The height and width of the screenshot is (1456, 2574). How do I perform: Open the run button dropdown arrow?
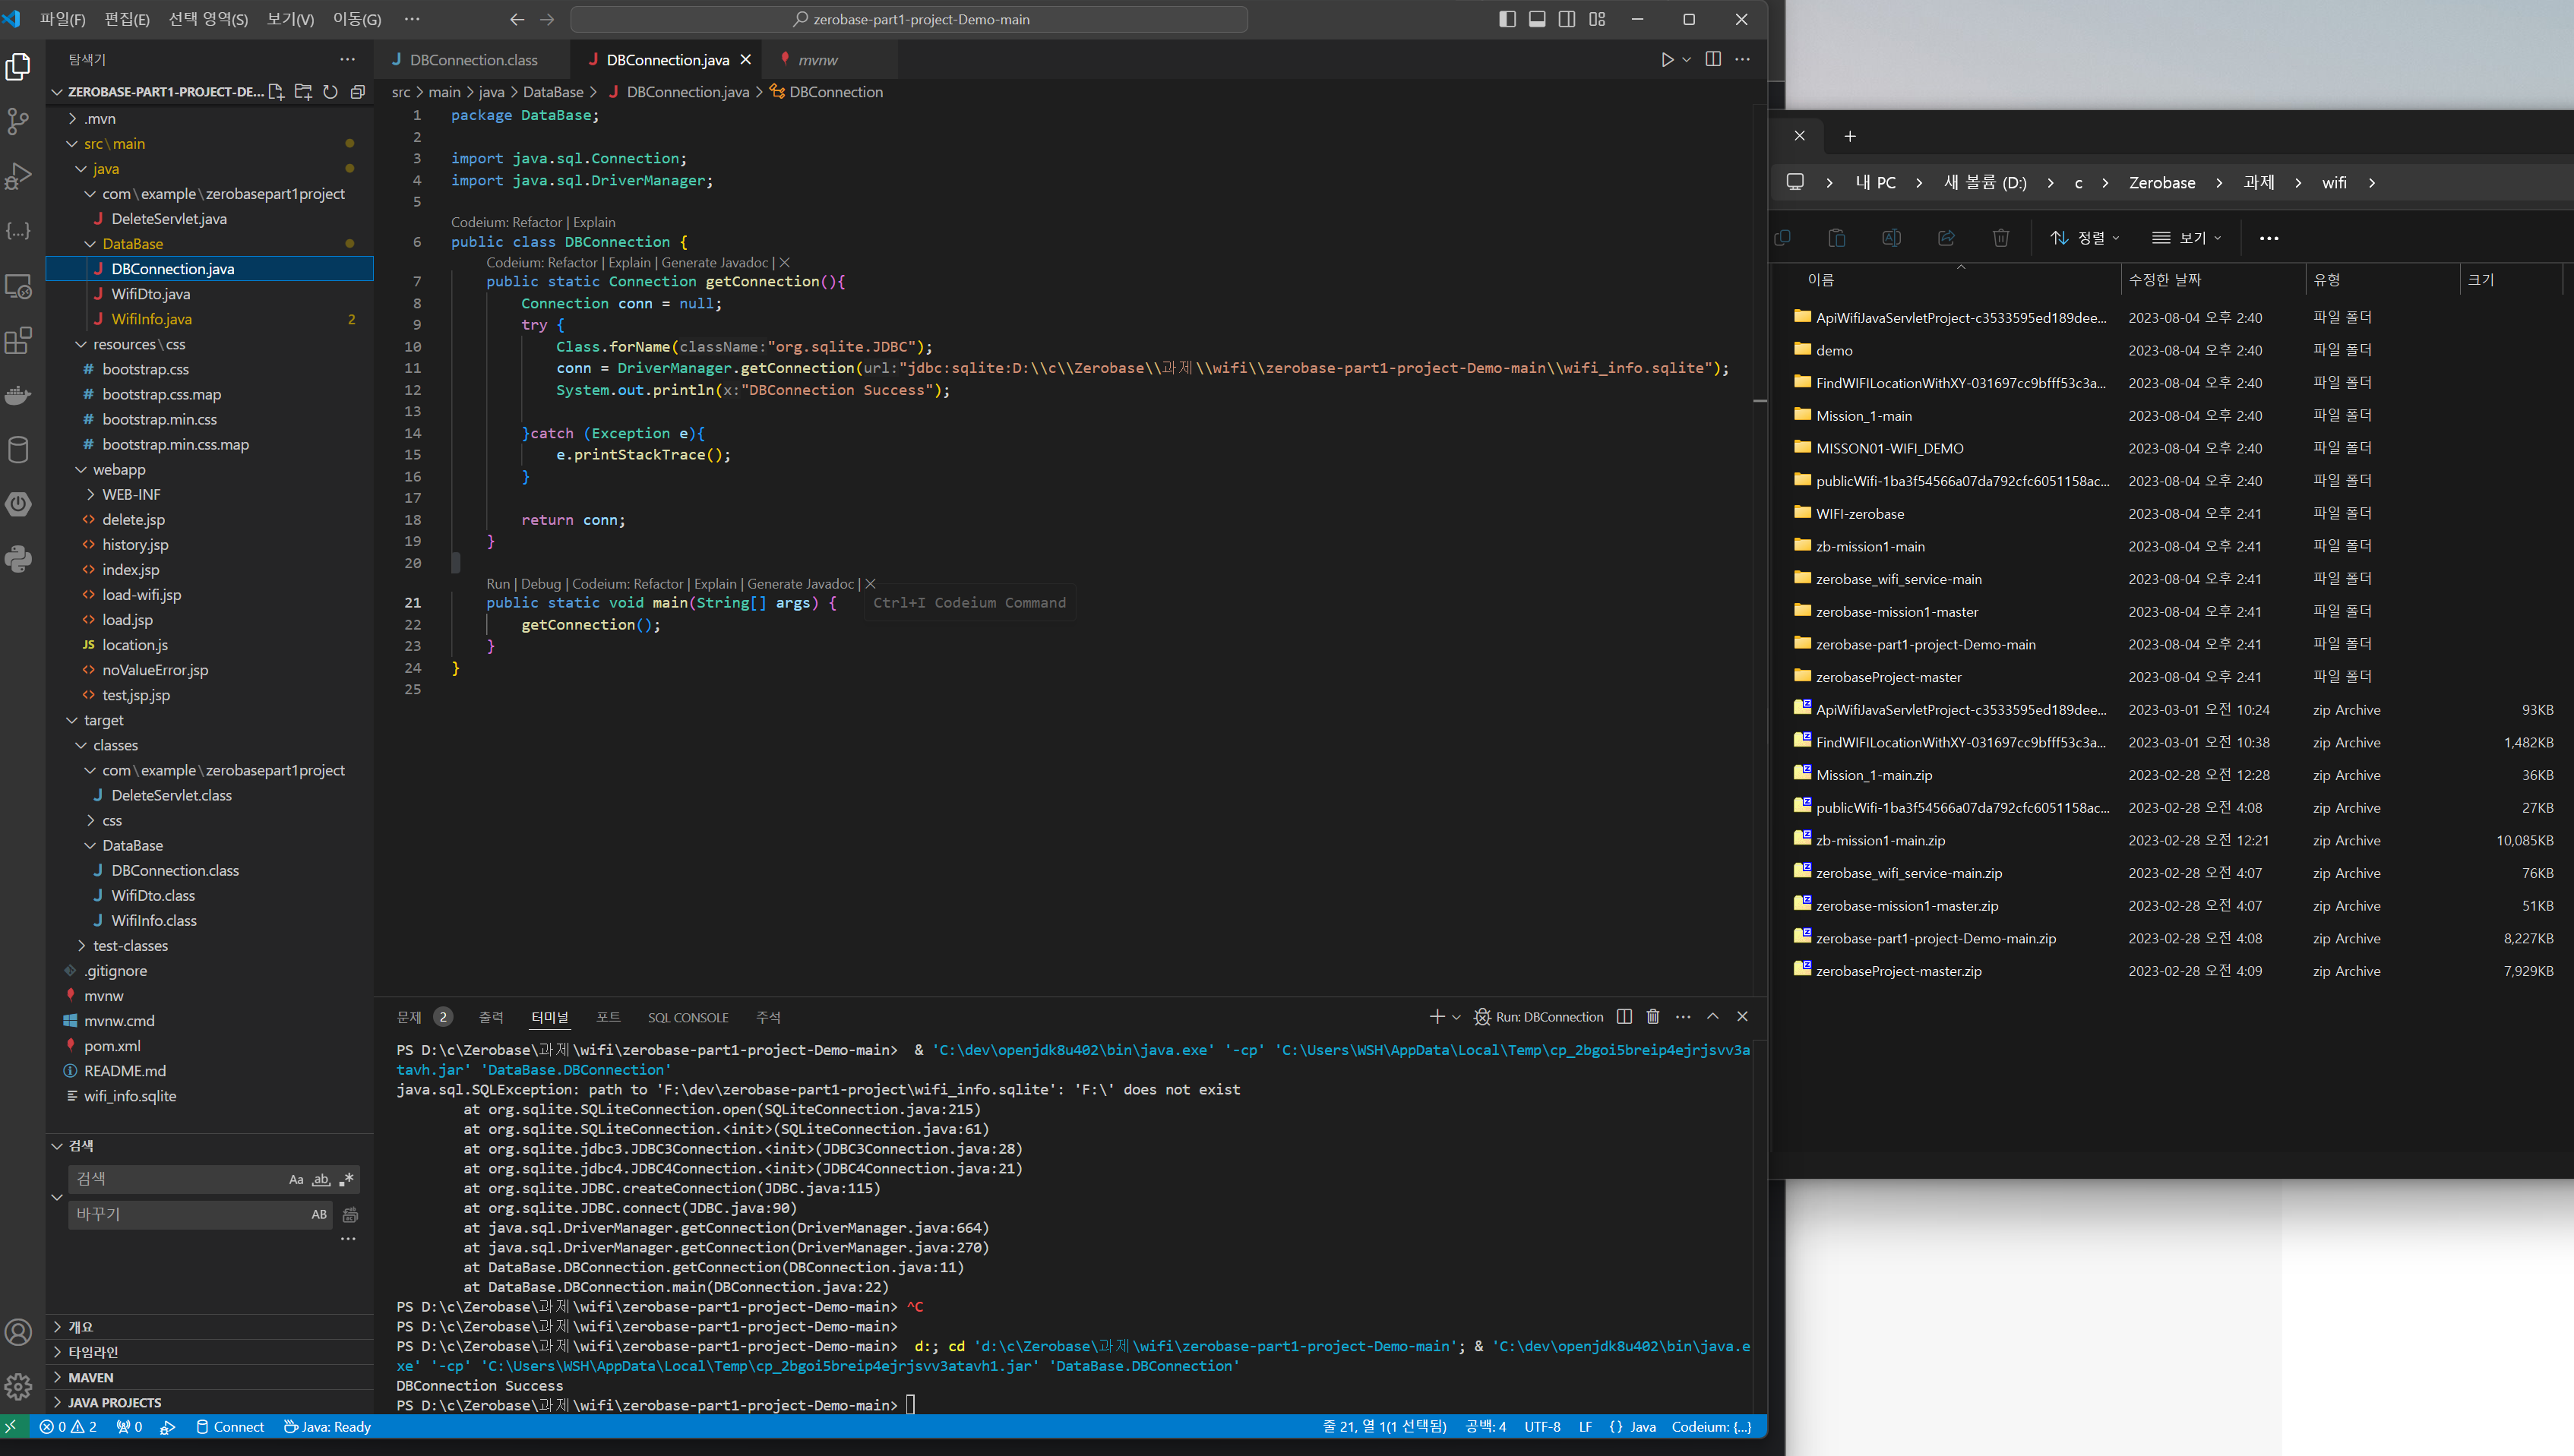[x=1687, y=60]
